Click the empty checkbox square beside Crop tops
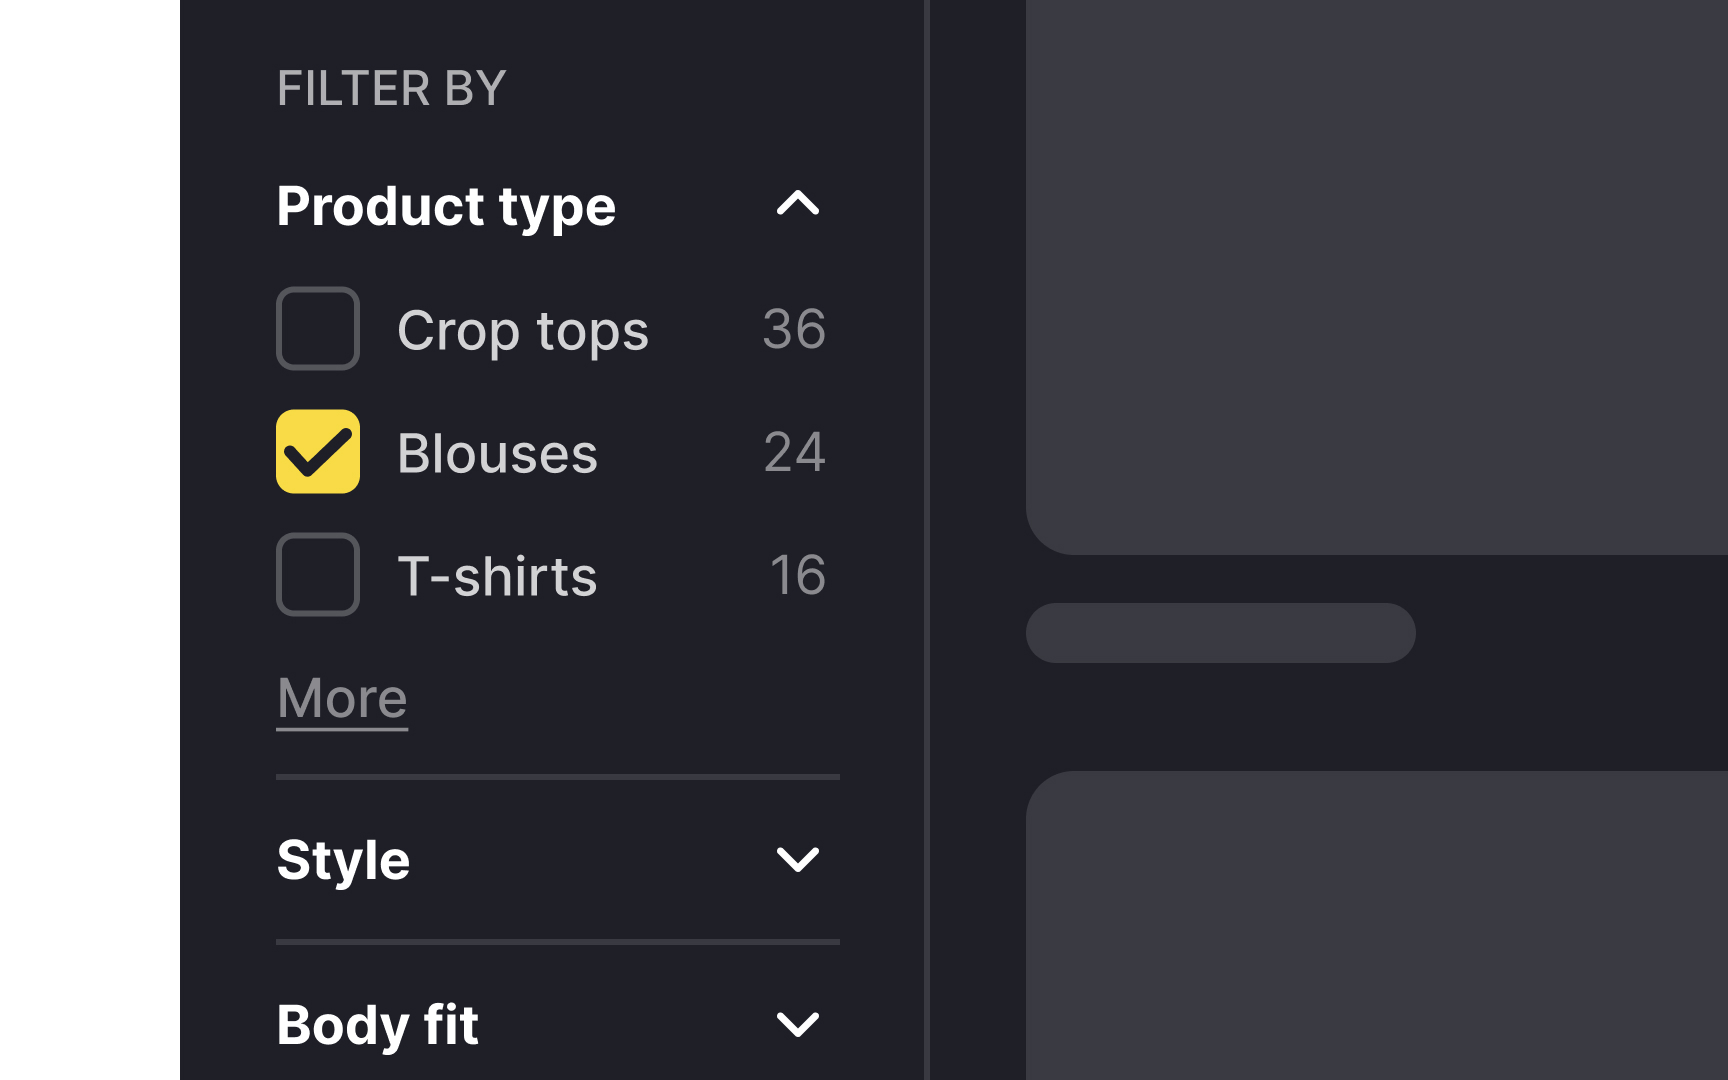Screen dimensions: 1728x1080 tap(317, 329)
